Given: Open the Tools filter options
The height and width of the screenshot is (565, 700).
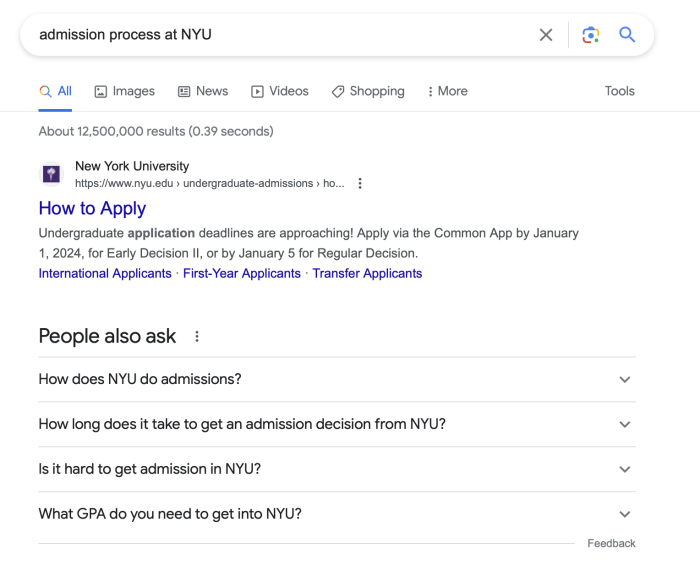Looking at the screenshot, I should click(x=619, y=91).
